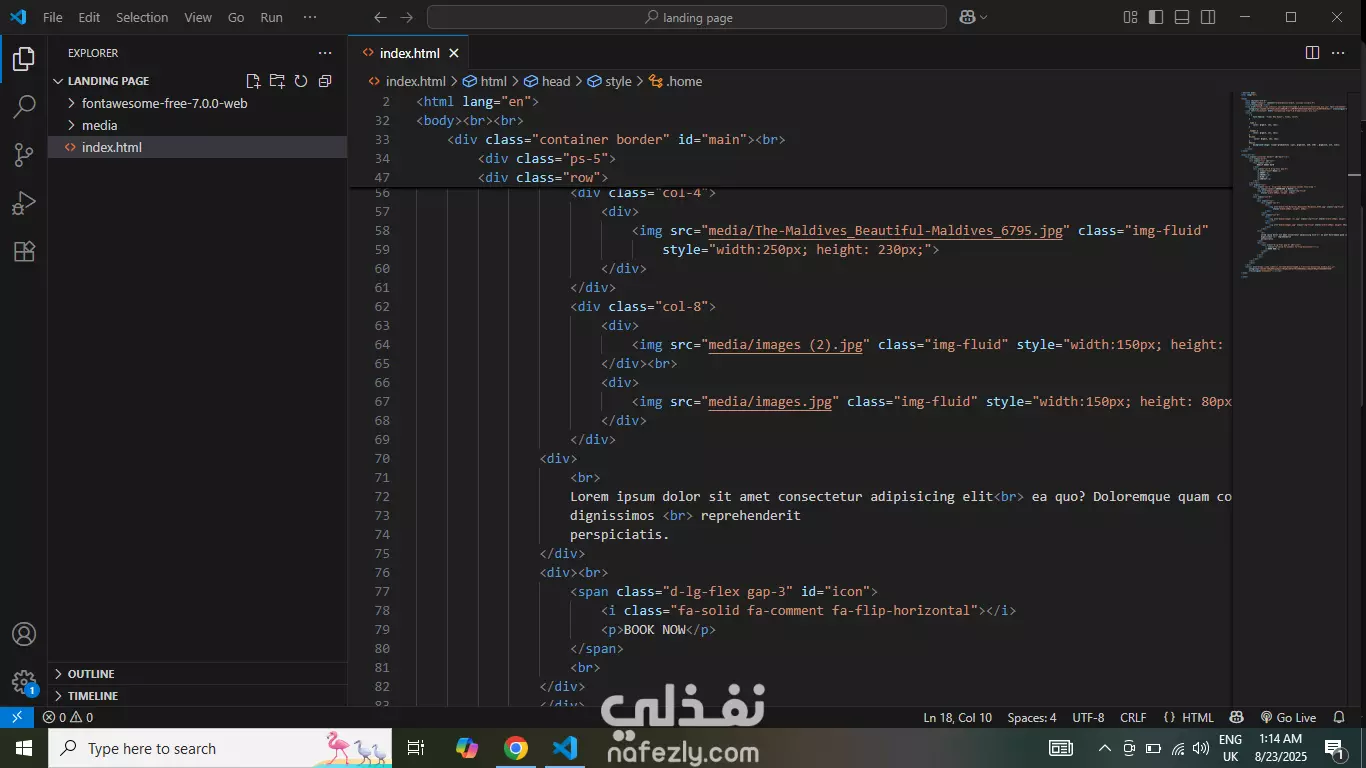The width and height of the screenshot is (1366, 768).
Task: Click the New Folder icon in Explorer
Action: (x=277, y=81)
